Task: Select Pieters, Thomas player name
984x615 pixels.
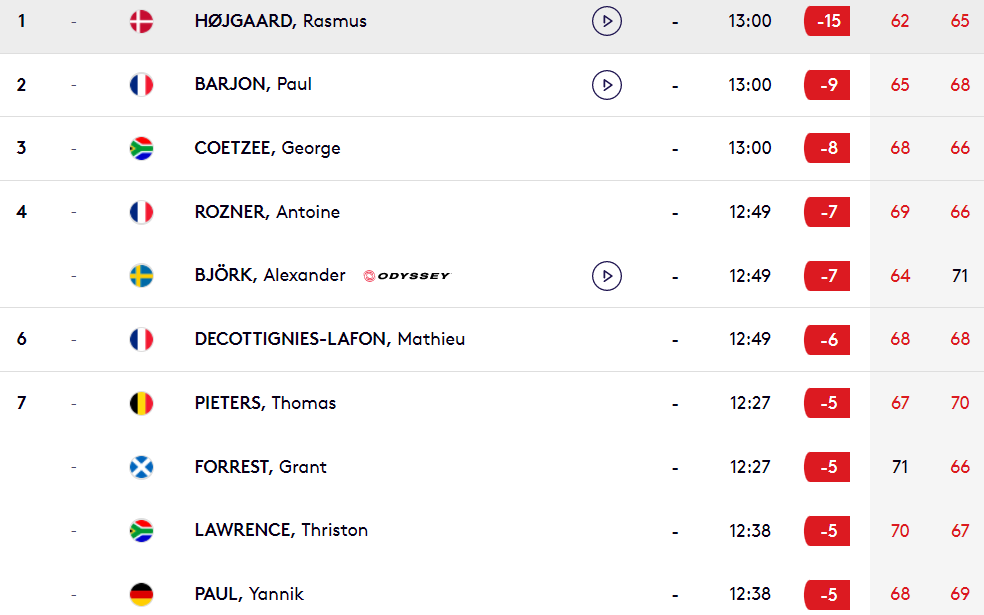Action: point(265,403)
